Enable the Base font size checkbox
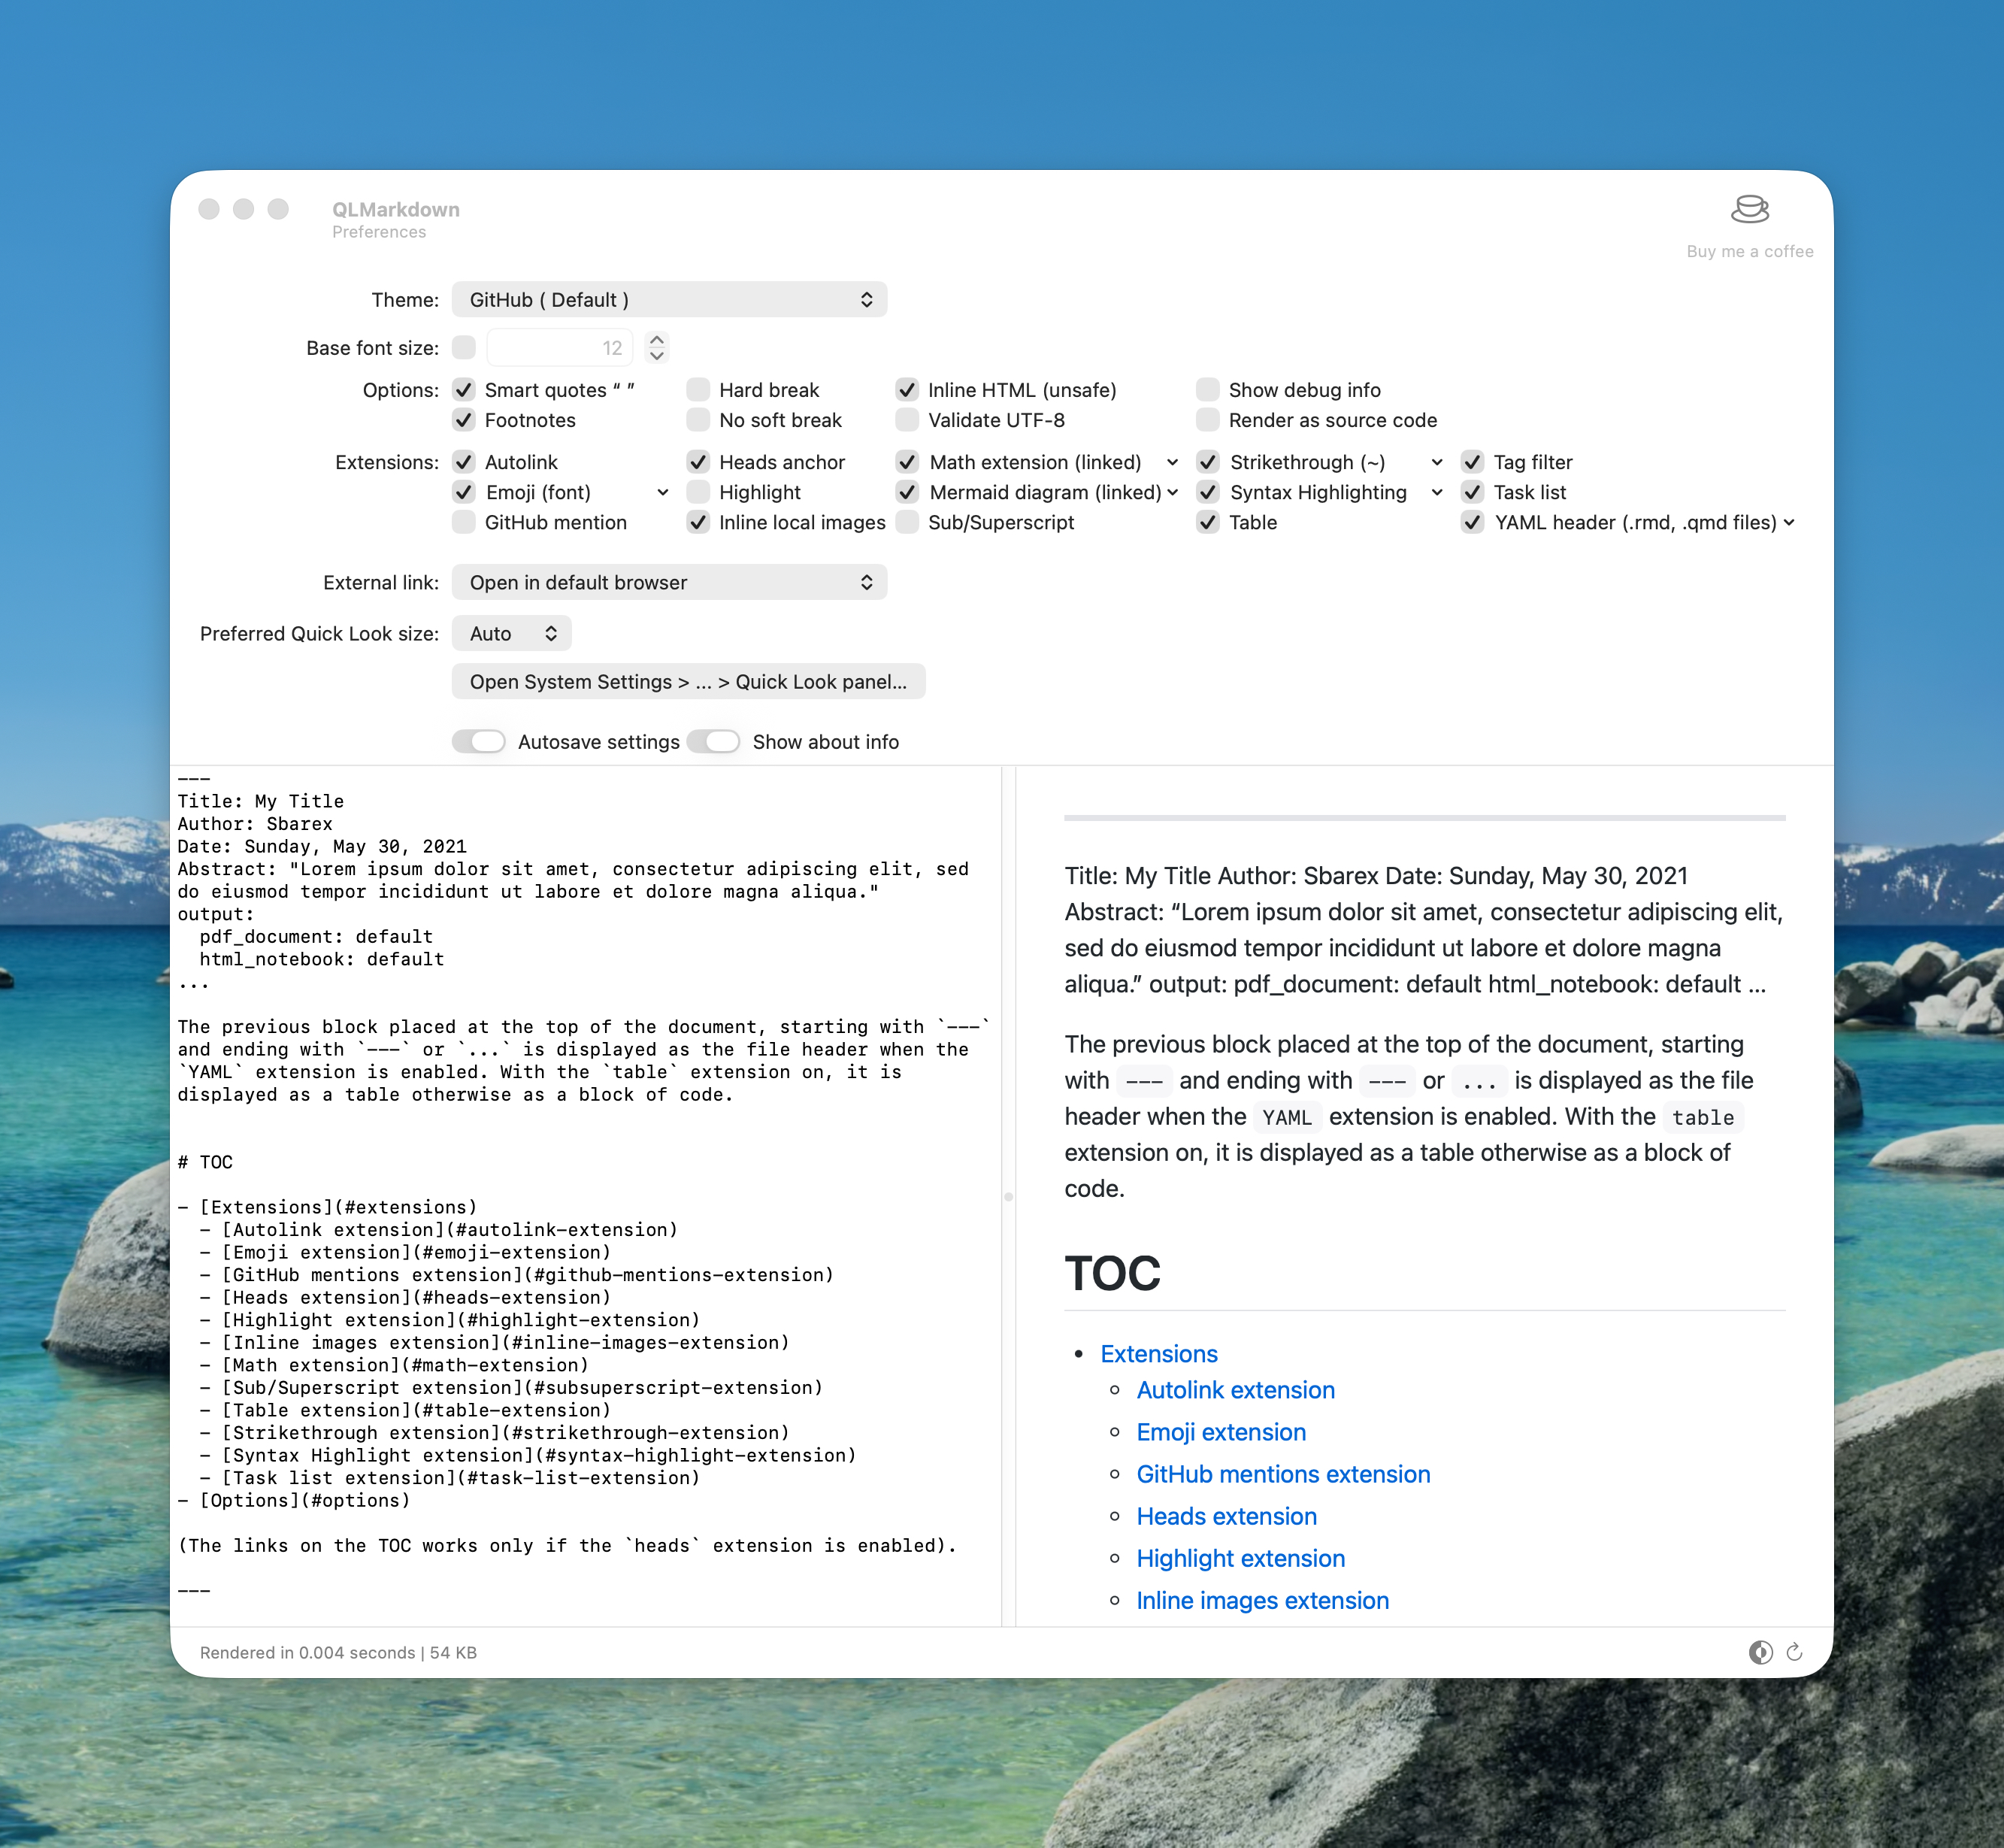2004x1848 pixels. click(x=464, y=348)
